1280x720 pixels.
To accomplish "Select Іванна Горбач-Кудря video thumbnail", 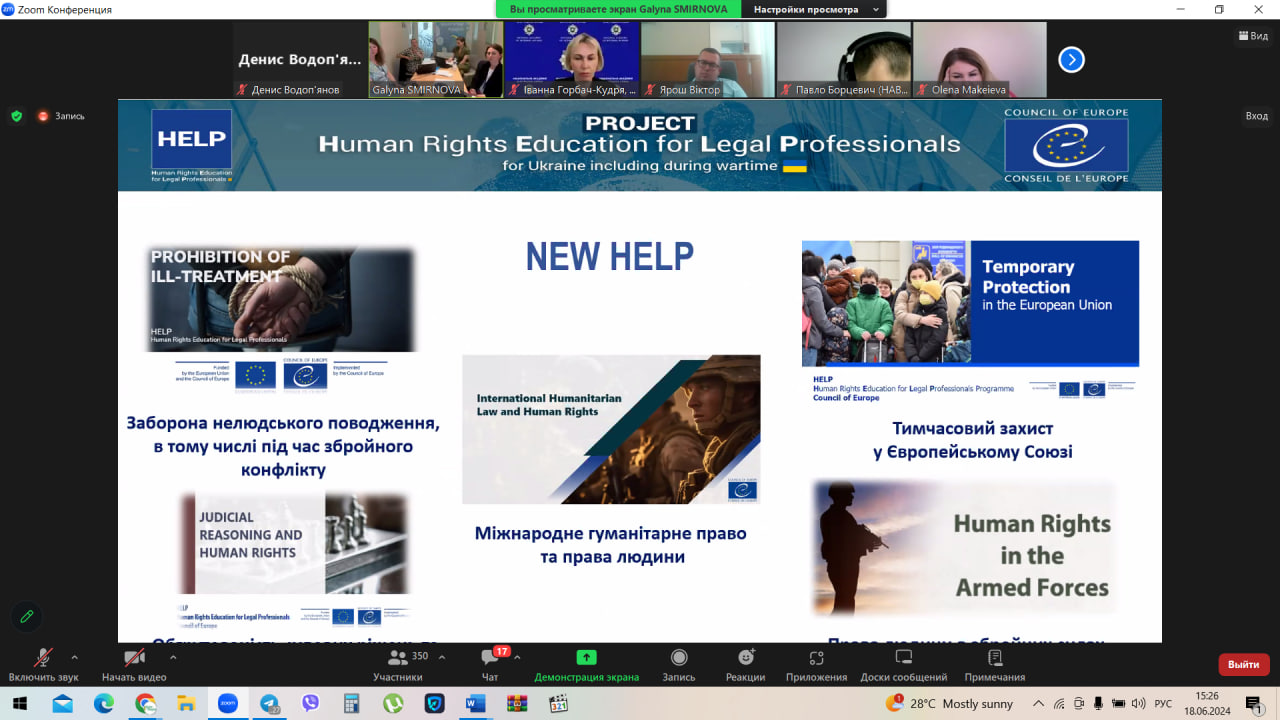I will click(x=572, y=60).
